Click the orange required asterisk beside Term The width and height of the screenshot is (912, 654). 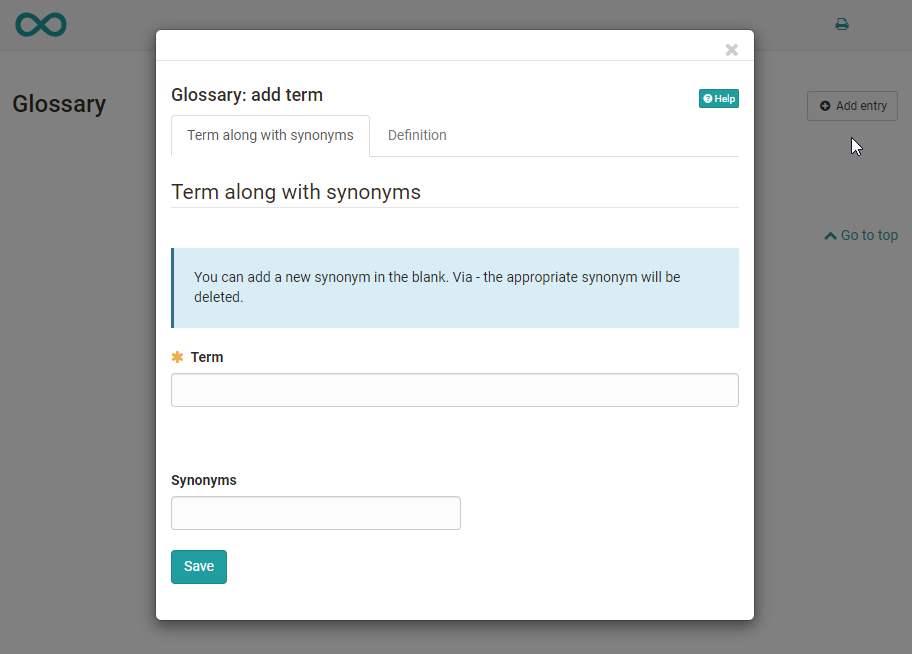coord(178,357)
